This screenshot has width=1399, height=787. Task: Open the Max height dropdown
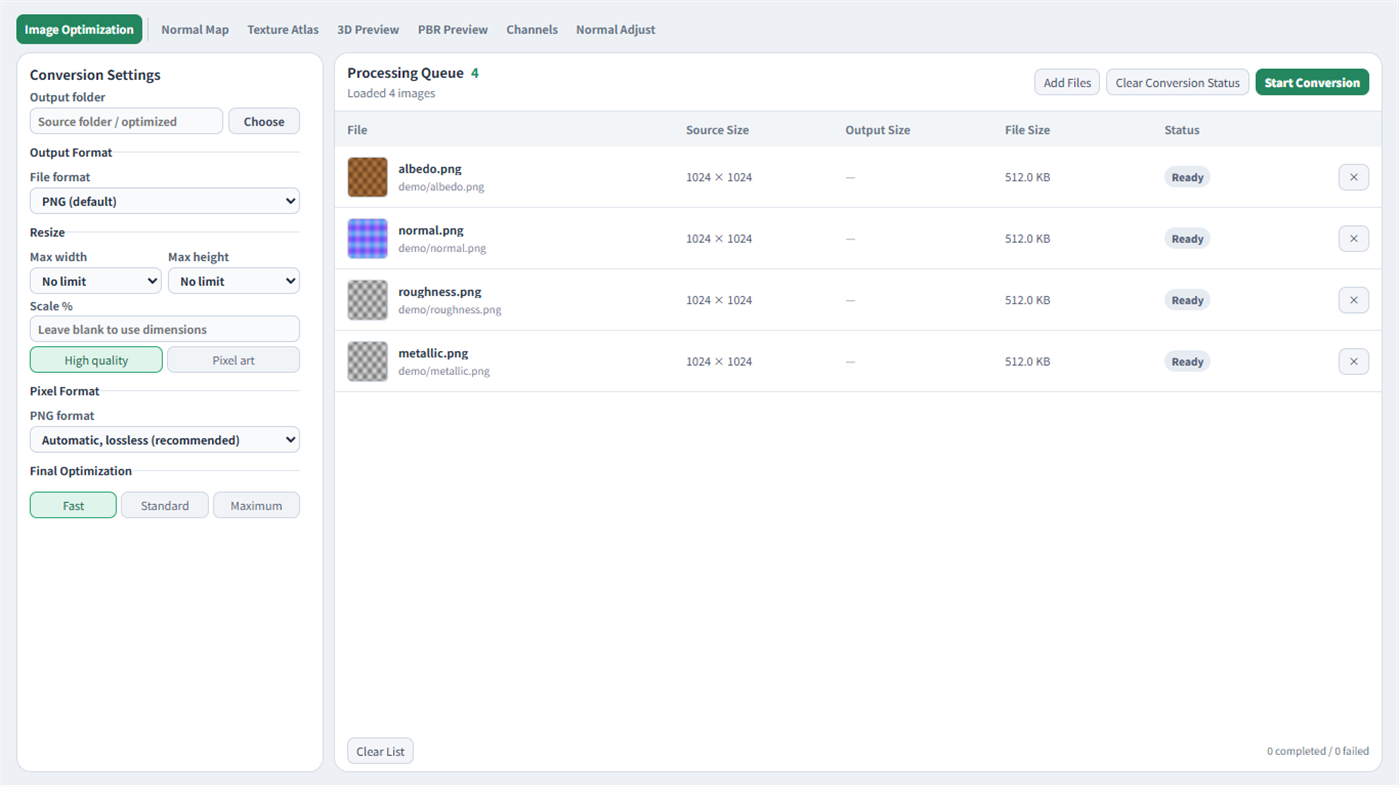[234, 281]
